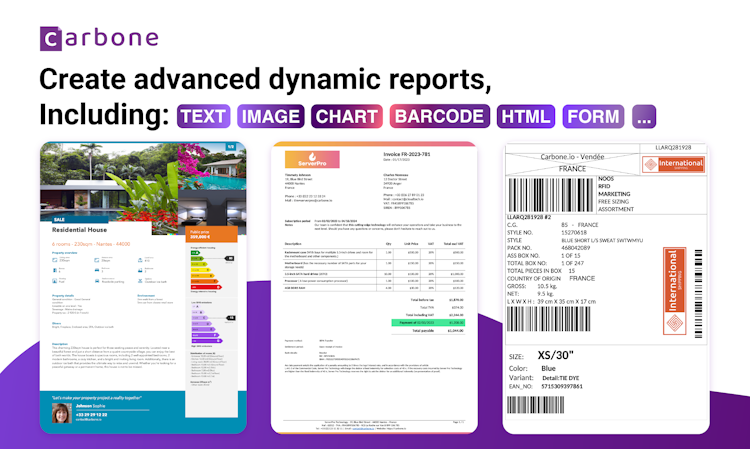Click the ServerPro logo on the invoice
750x449 pixels.
[312, 160]
